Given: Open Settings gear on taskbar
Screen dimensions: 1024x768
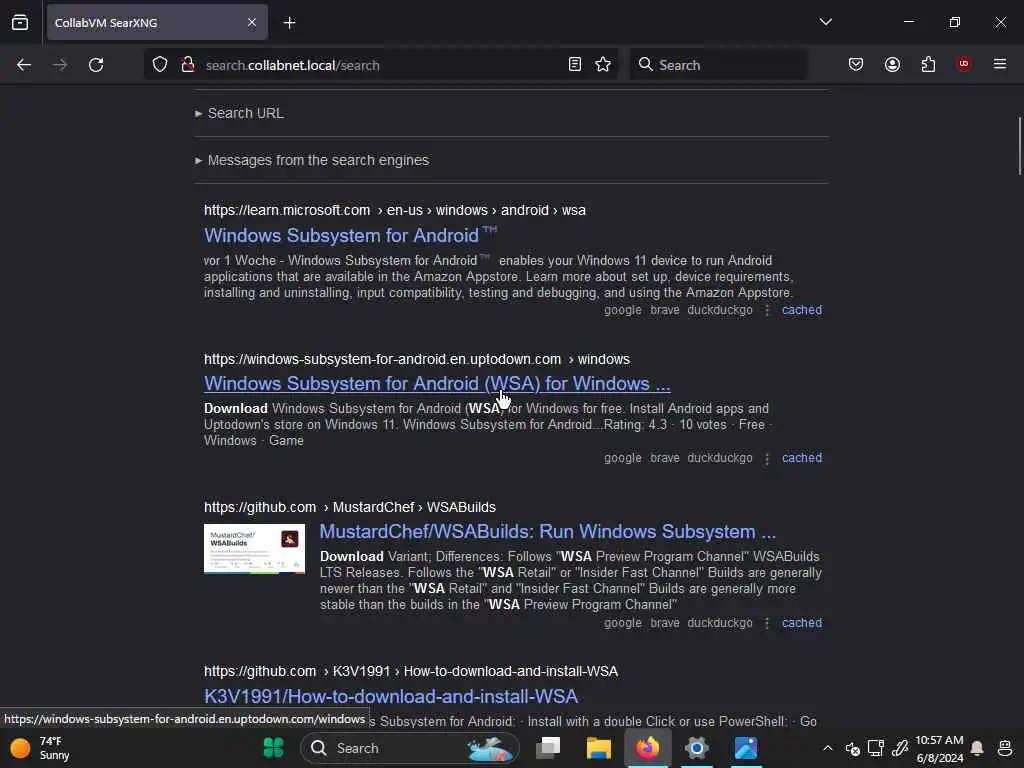Looking at the screenshot, I should [697, 748].
